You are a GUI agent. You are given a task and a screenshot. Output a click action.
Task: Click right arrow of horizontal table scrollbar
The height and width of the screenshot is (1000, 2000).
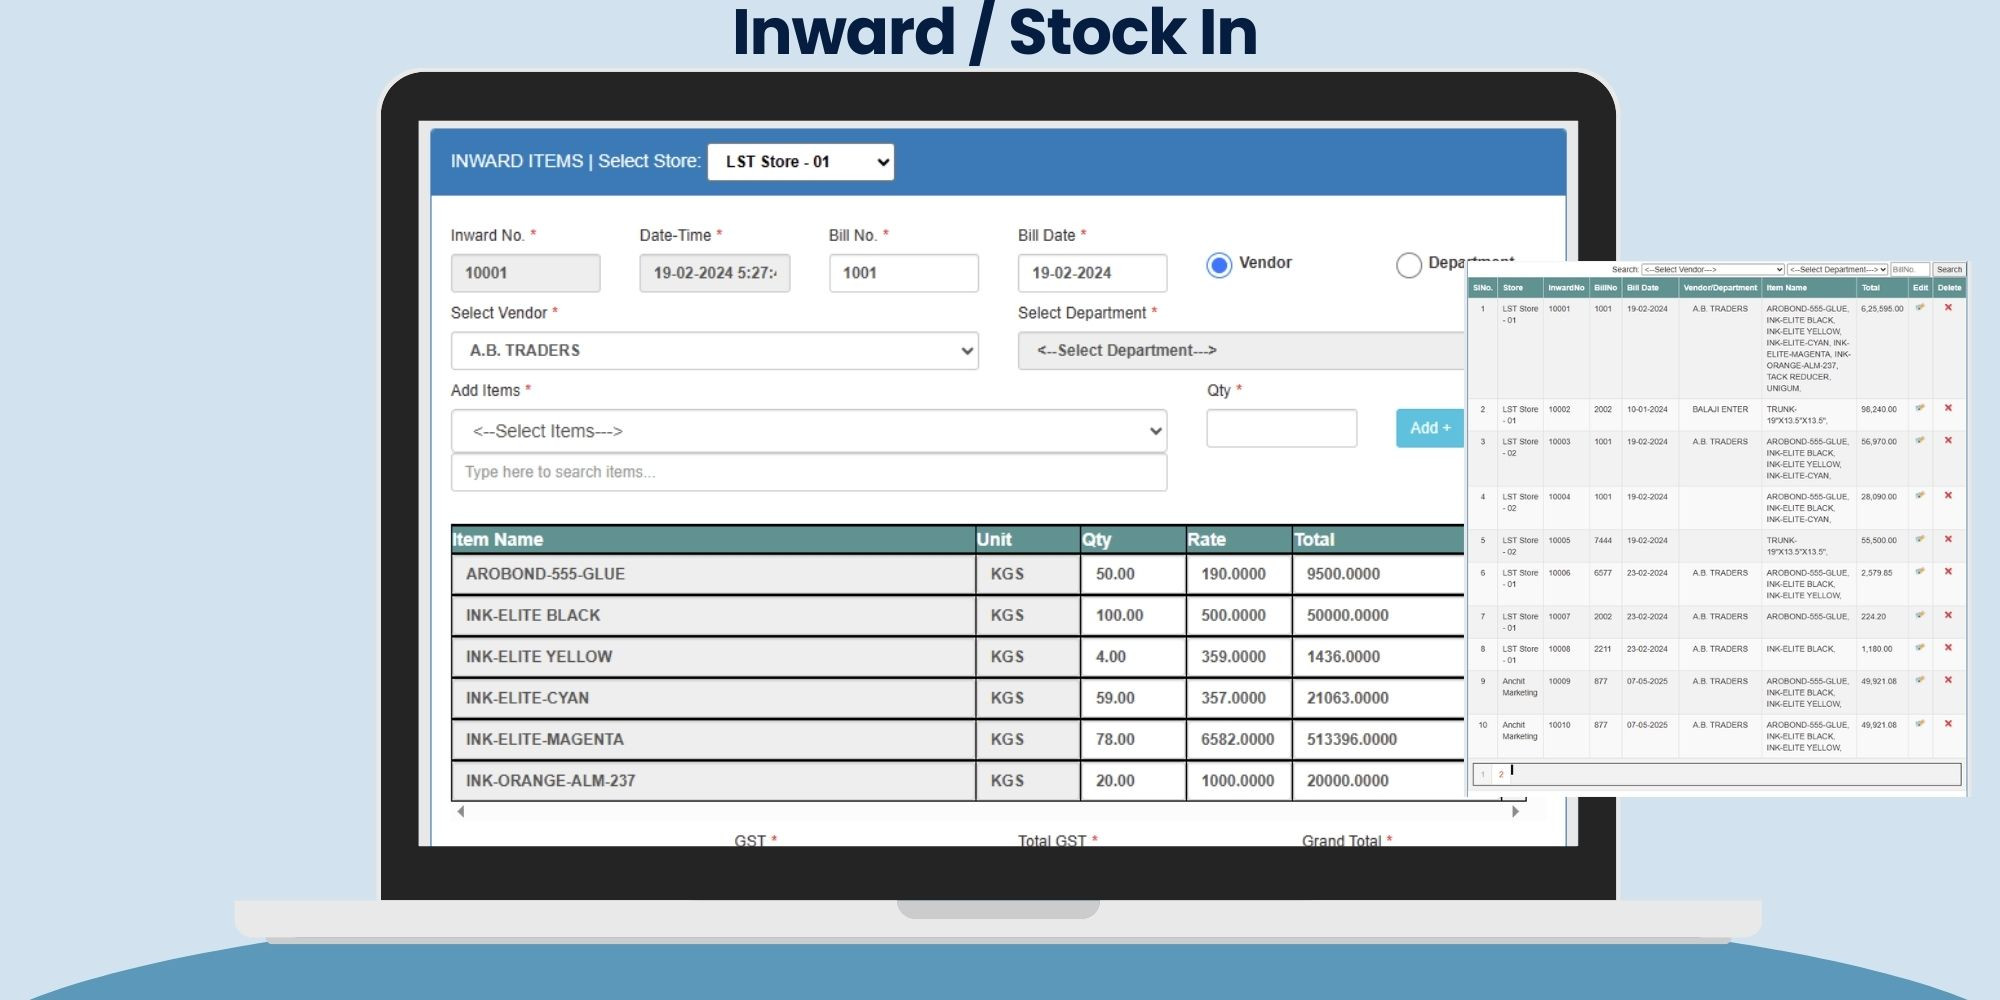pyautogui.click(x=1515, y=812)
